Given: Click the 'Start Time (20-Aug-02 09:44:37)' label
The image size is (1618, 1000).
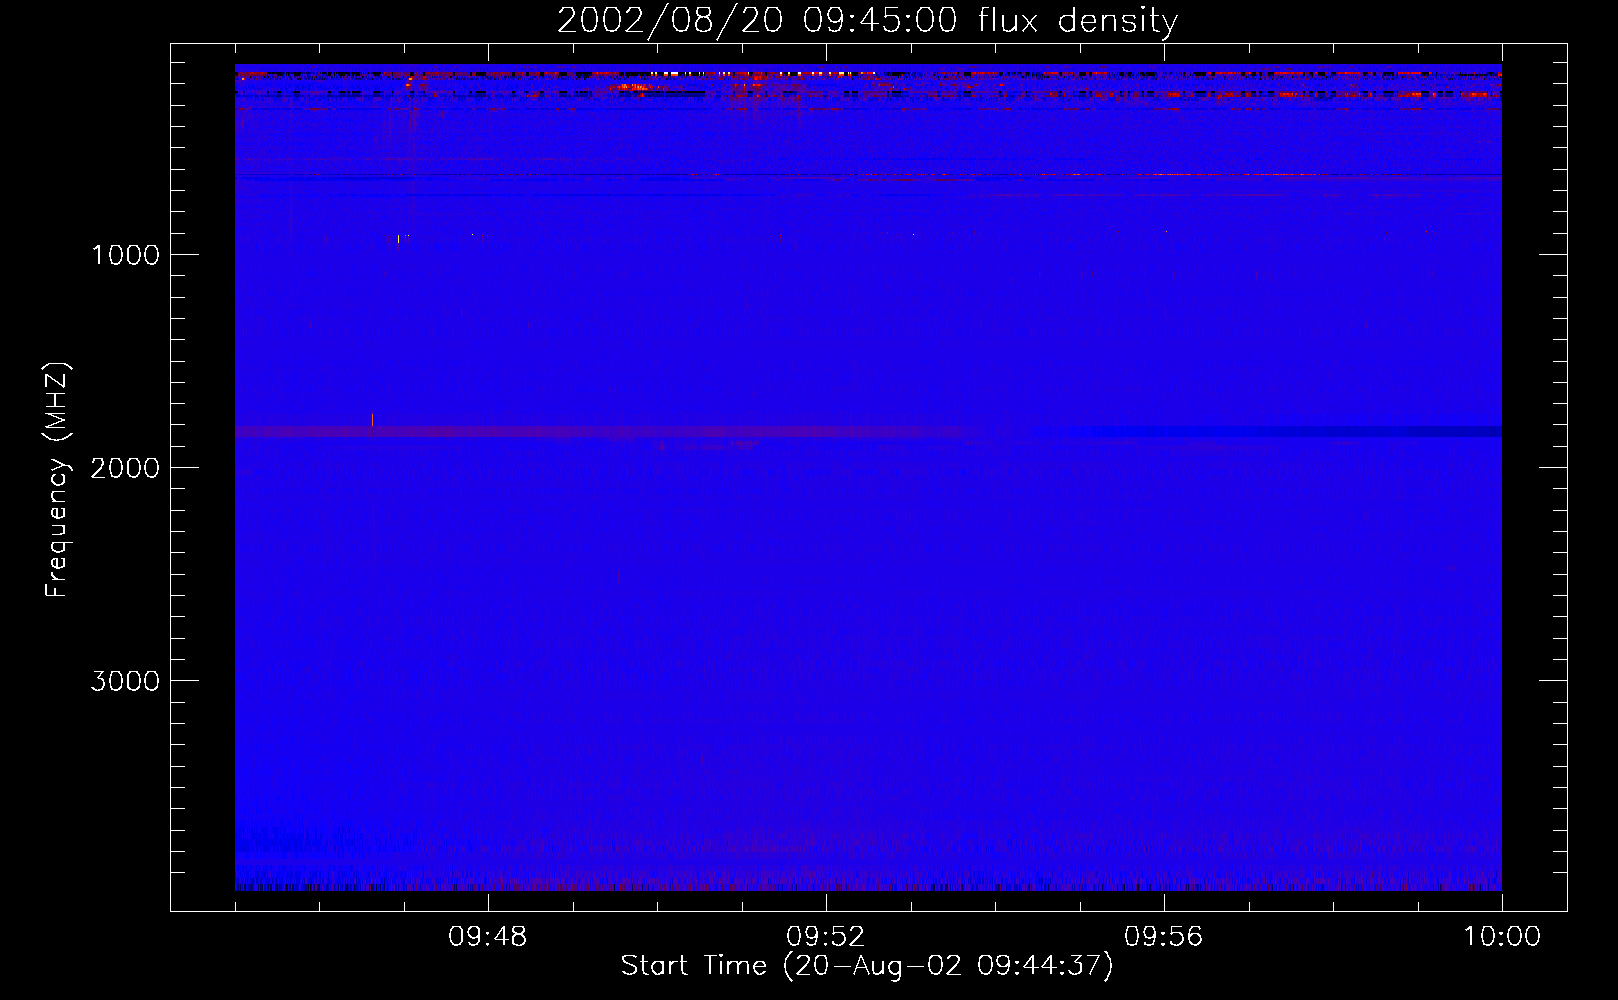Looking at the screenshot, I should coord(867,966).
